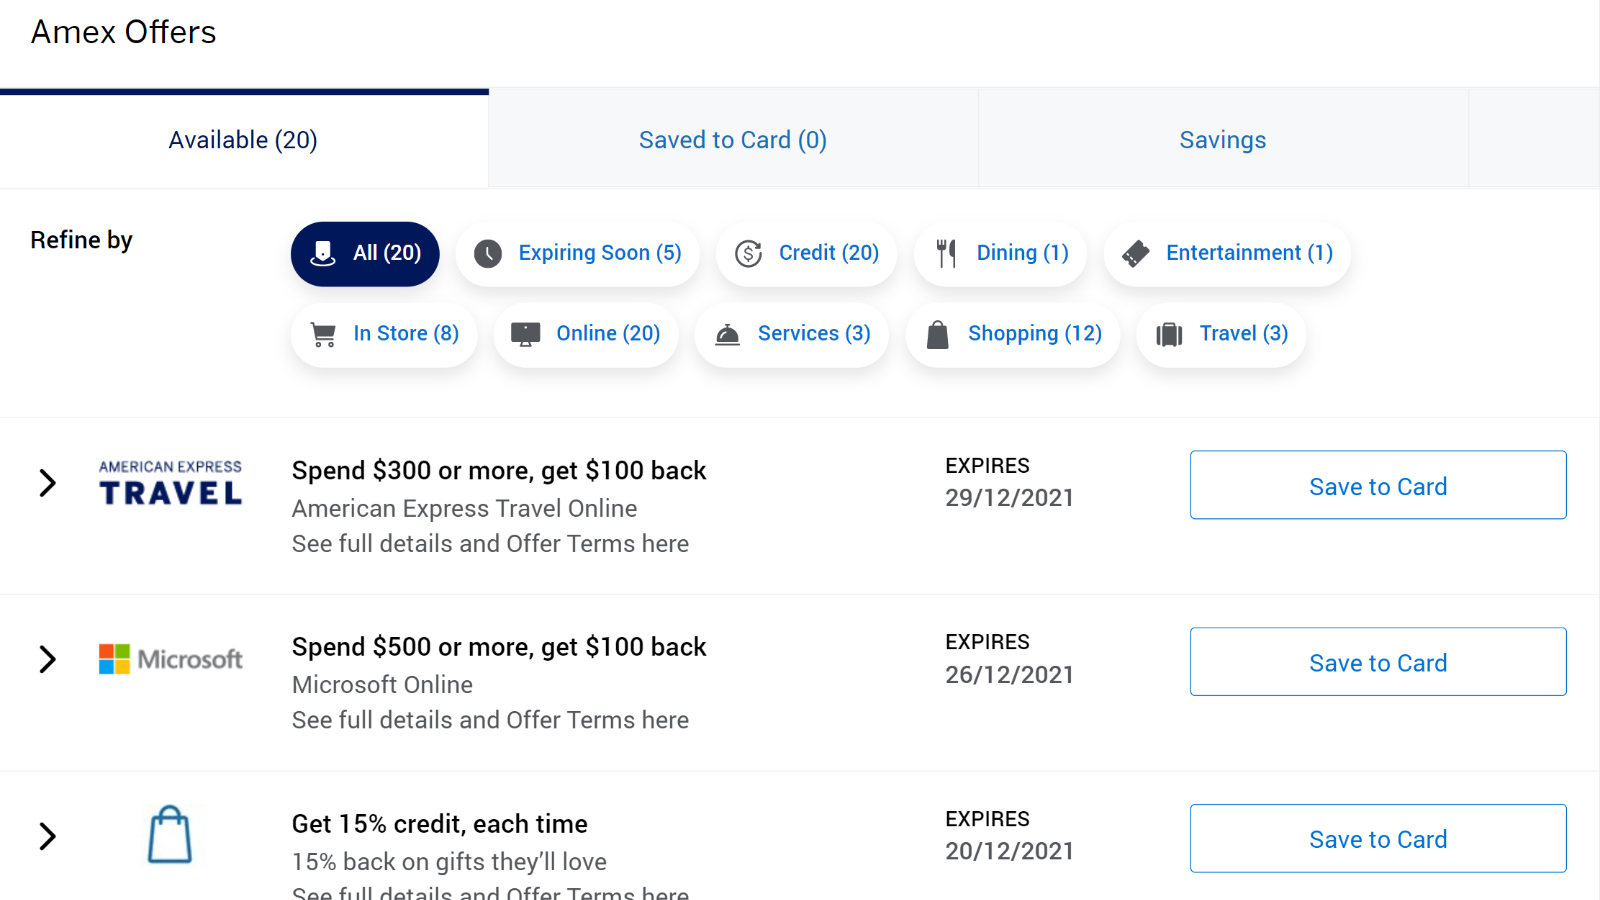The height and width of the screenshot is (900, 1600).
Task: Expand the Microsoft offer chevron
Action: pos(47,659)
